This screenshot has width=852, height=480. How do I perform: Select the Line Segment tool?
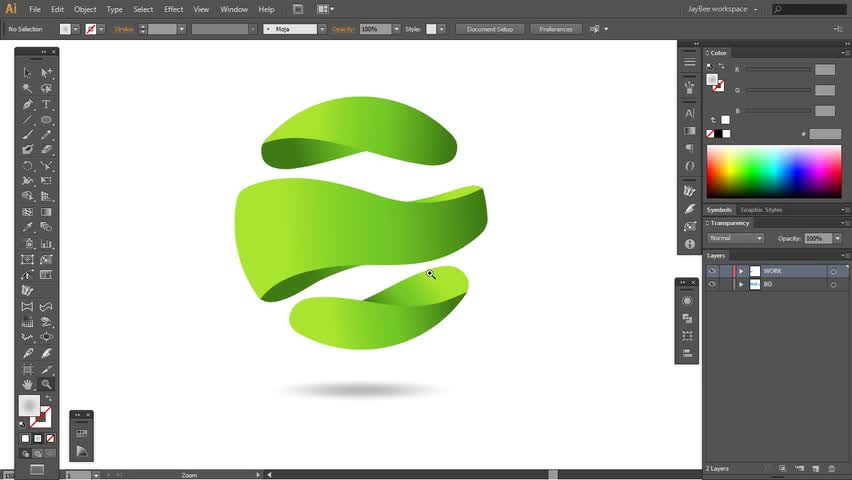27,119
